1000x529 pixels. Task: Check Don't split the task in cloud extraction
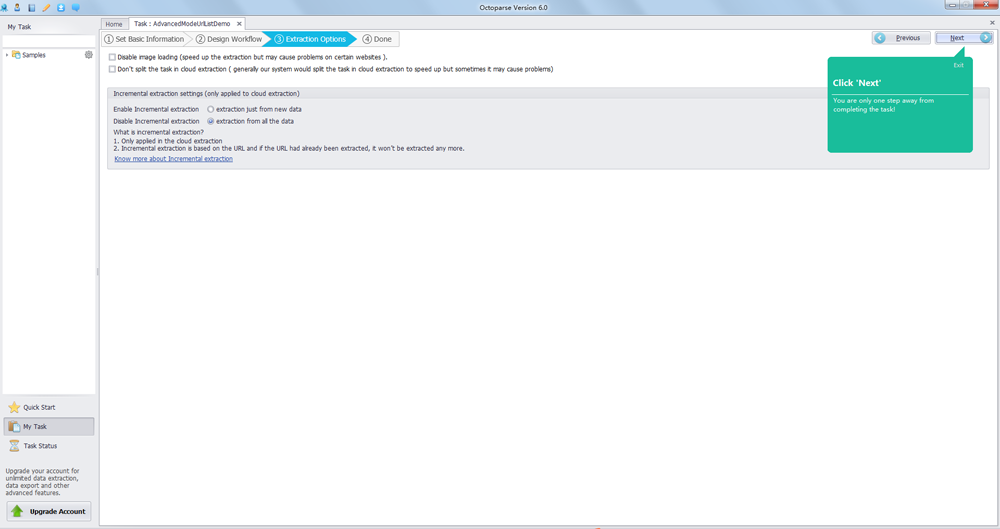click(x=112, y=69)
